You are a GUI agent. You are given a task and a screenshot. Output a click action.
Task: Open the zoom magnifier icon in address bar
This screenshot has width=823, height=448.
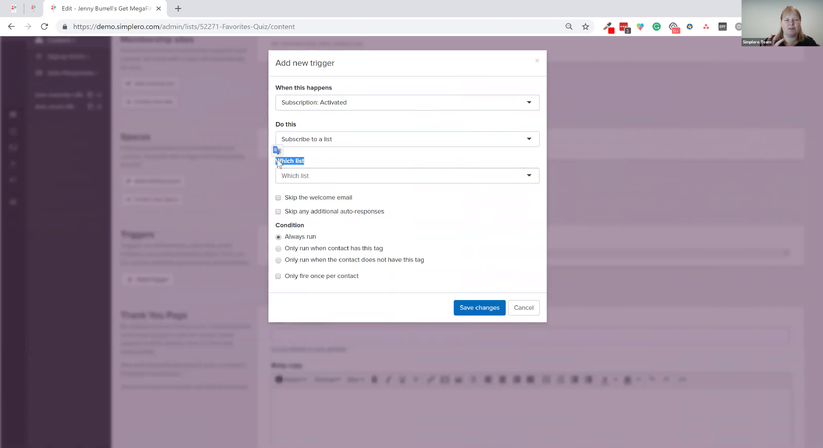pyautogui.click(x=569, y=26)
